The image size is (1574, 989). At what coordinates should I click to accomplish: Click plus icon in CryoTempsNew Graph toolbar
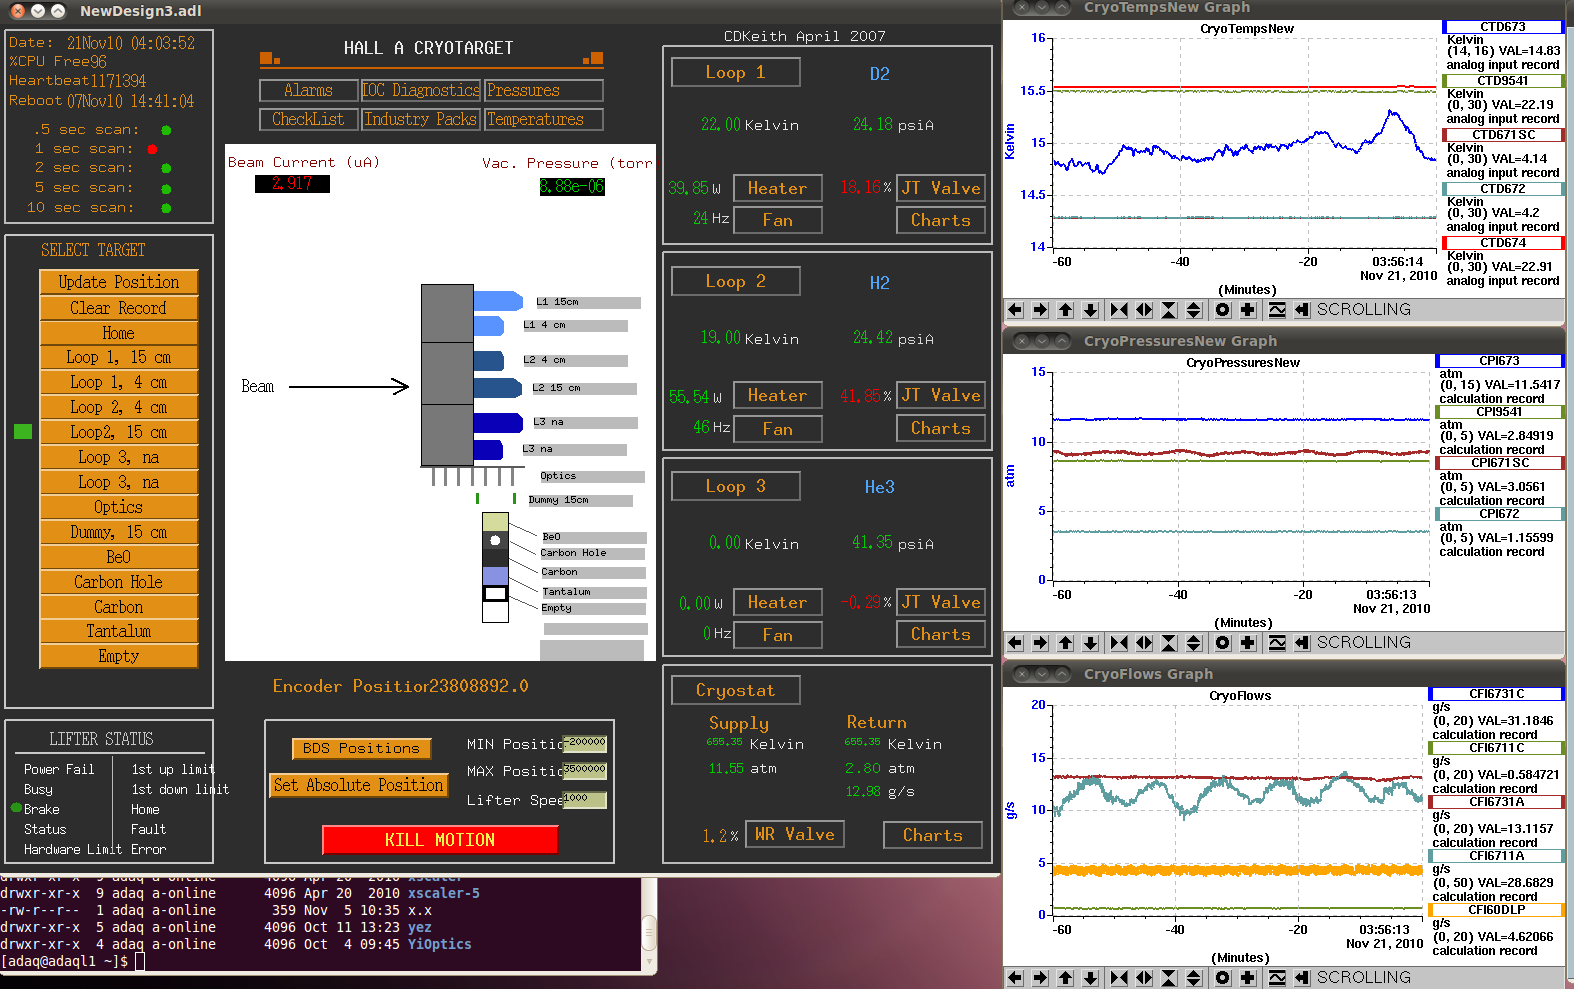pyautogui.click(x=1248, y=310)
